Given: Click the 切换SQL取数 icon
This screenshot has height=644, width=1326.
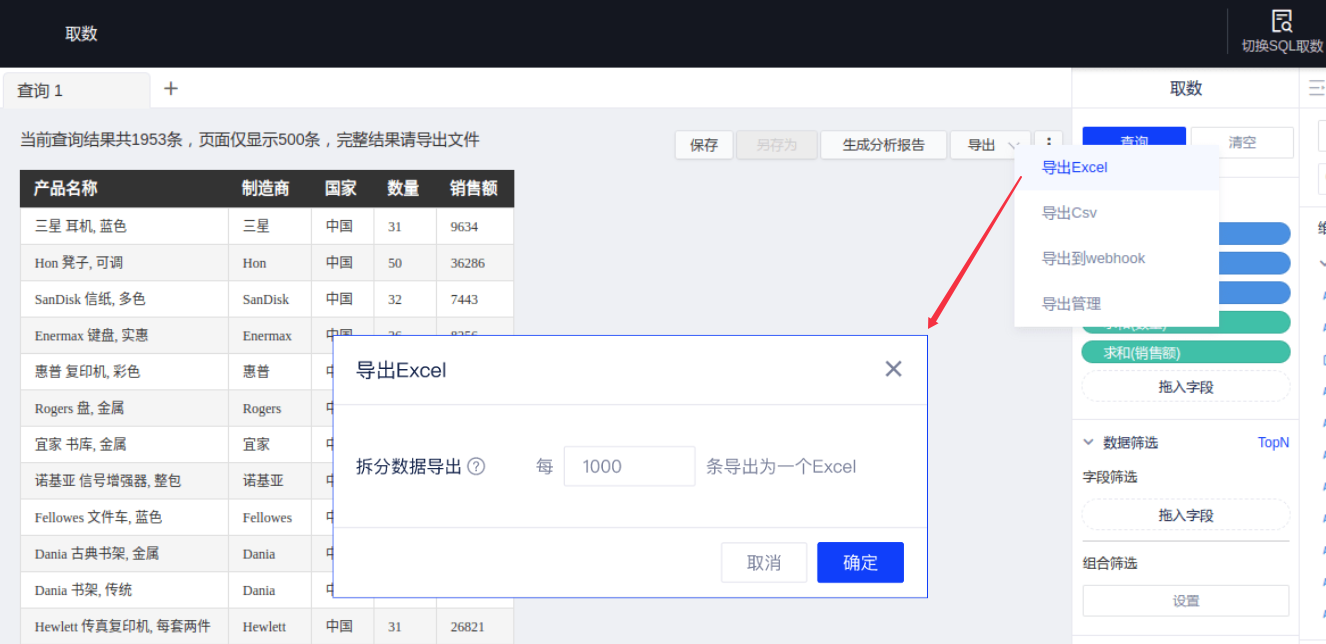Looking at the screenshot, I should click(1281, 22).
